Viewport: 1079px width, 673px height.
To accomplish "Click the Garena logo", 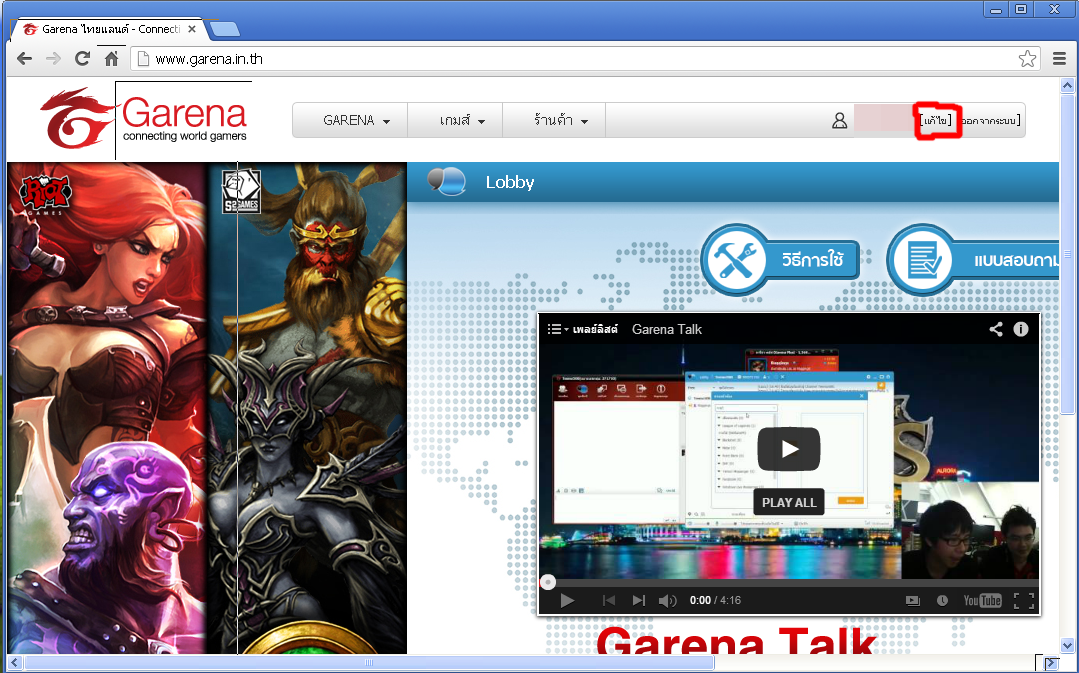I will point(144,118).
